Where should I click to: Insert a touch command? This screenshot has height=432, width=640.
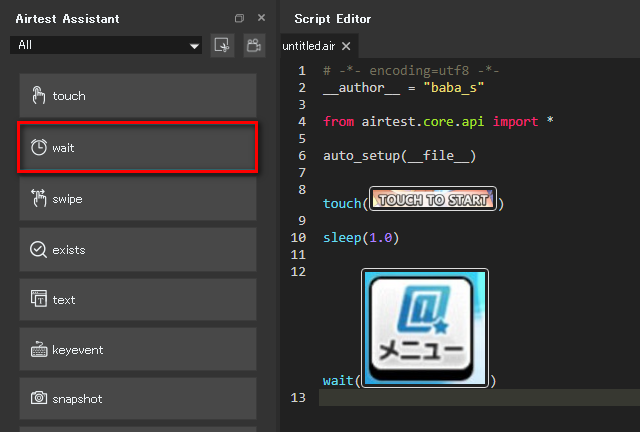point(138,96)
